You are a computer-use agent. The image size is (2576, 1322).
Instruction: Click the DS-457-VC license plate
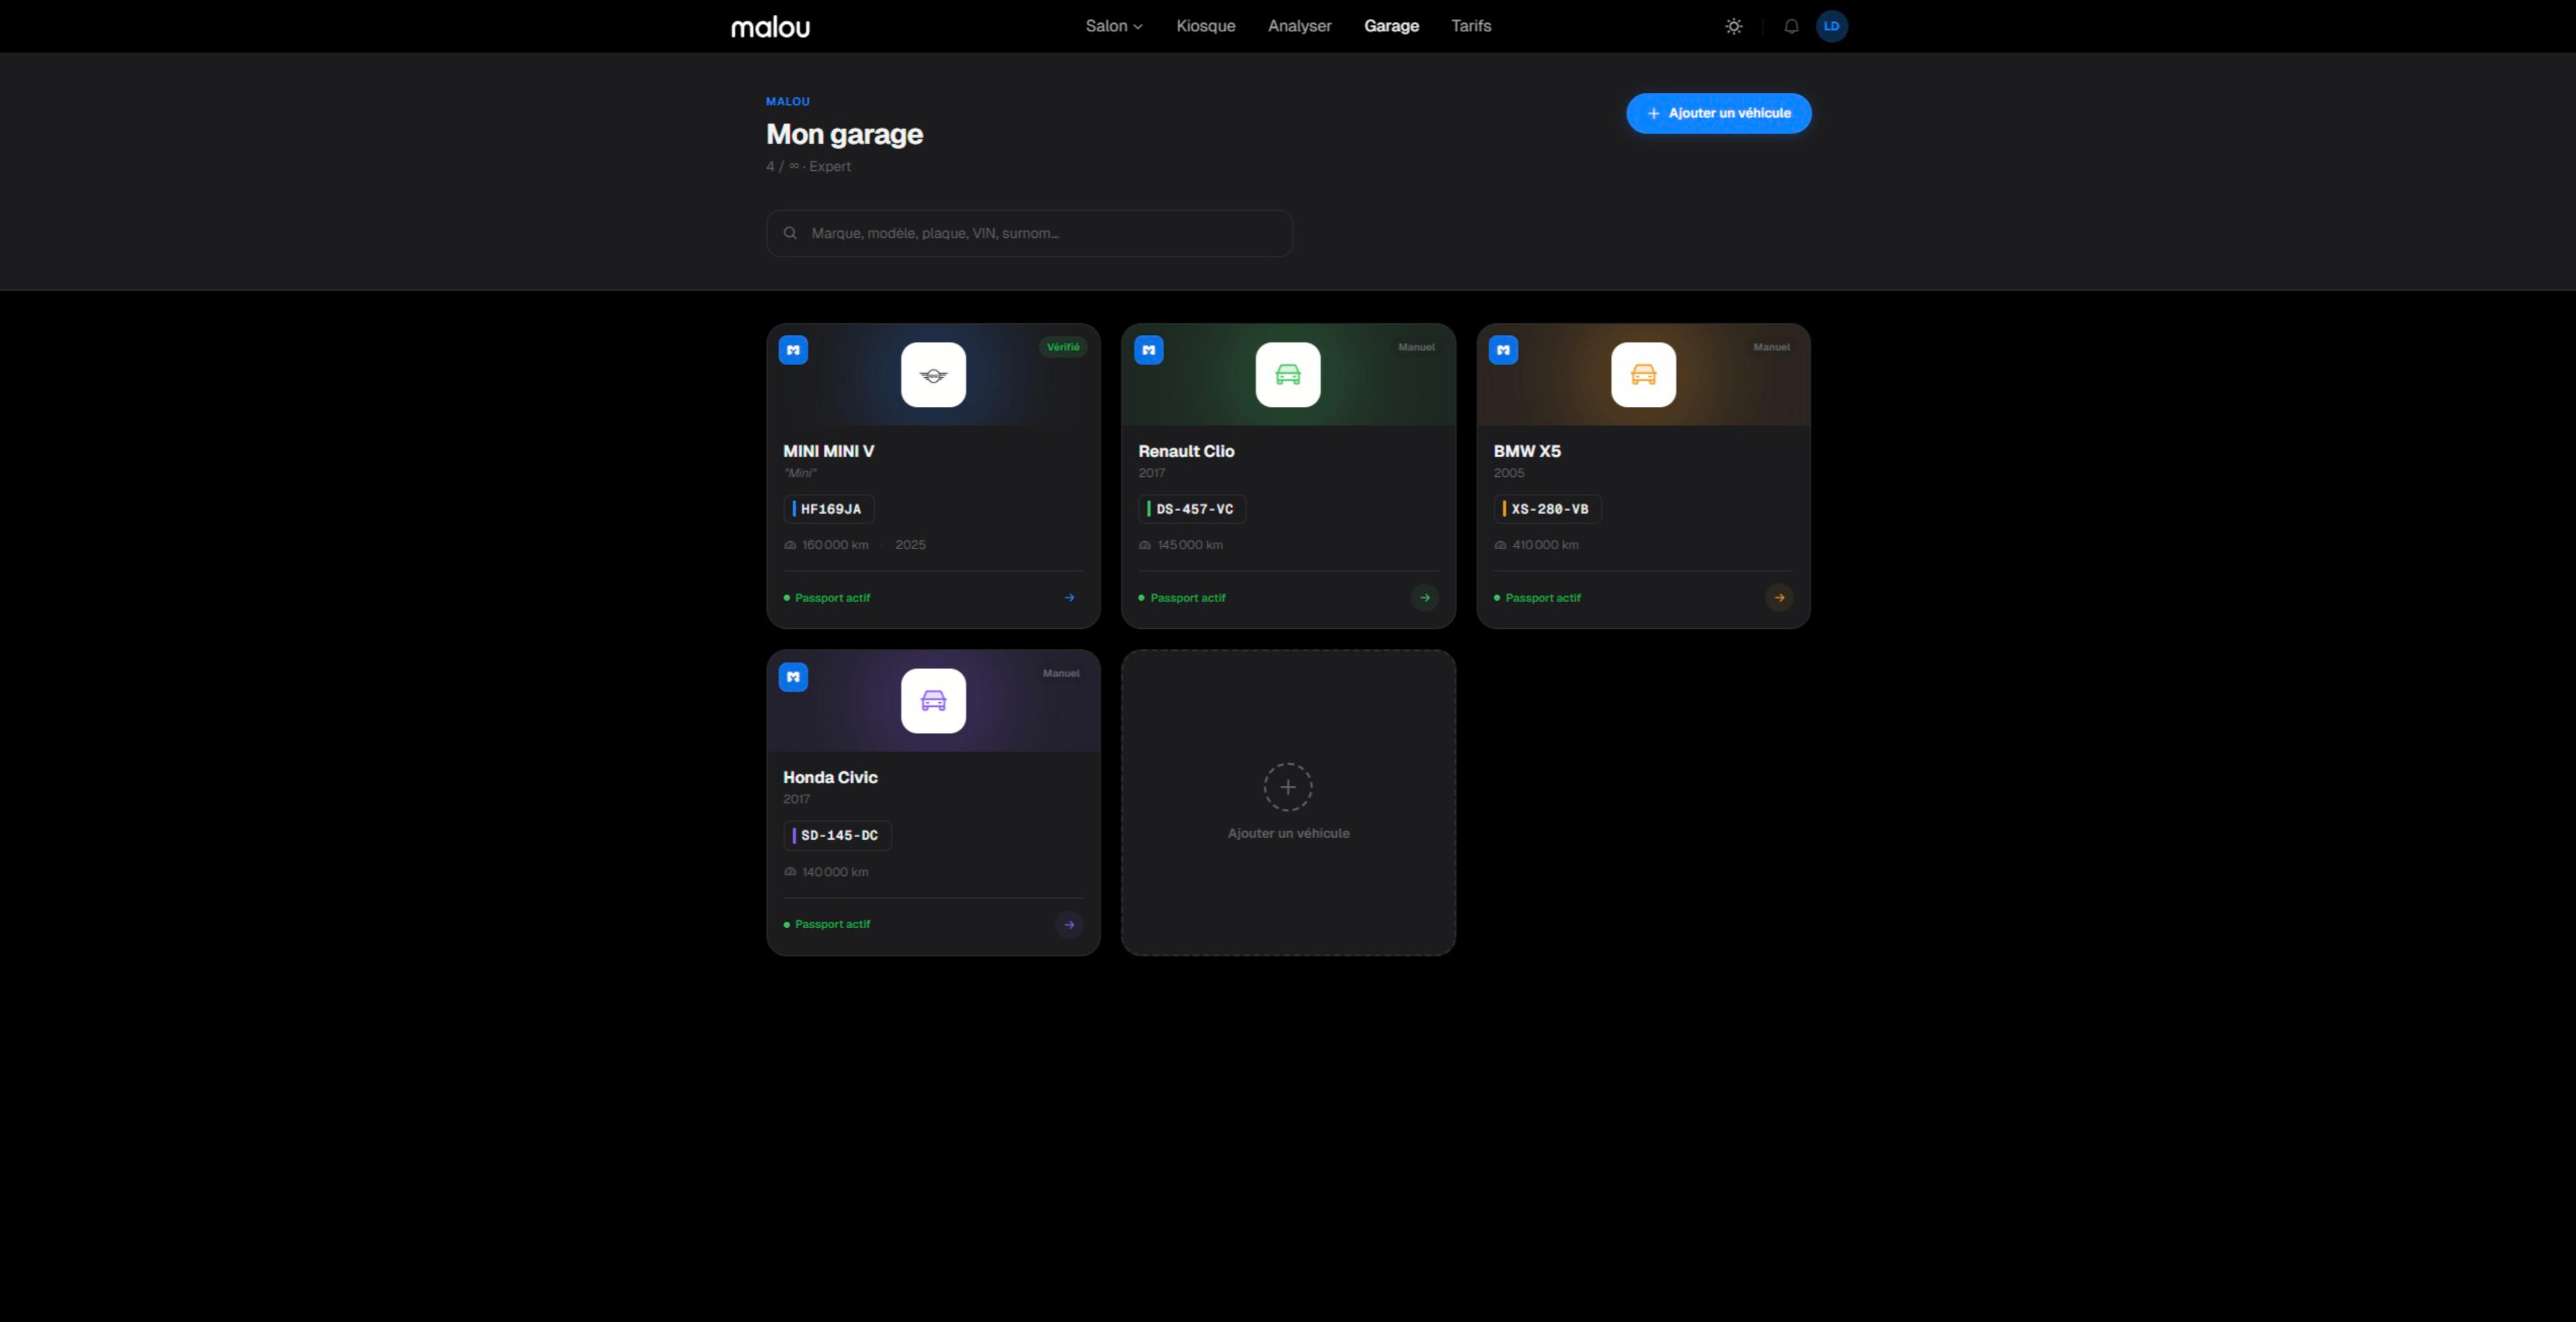point(1192,509)
